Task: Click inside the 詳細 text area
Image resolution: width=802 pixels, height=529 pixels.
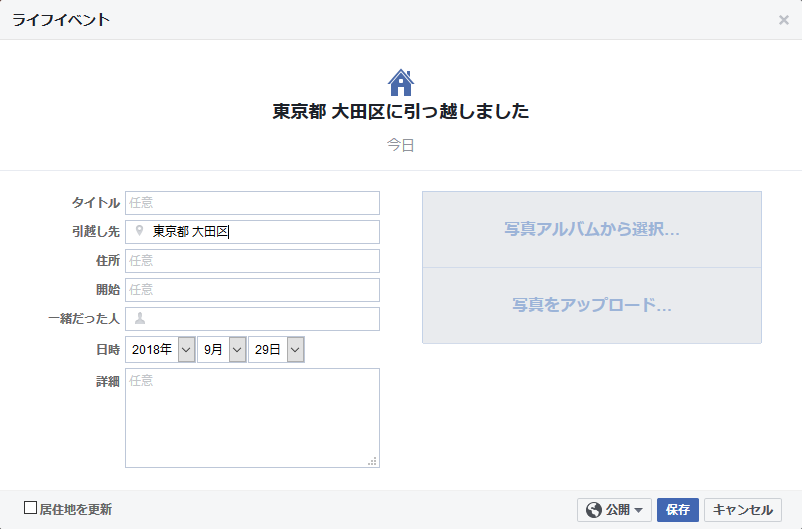Action: click(x=252, y=417)
